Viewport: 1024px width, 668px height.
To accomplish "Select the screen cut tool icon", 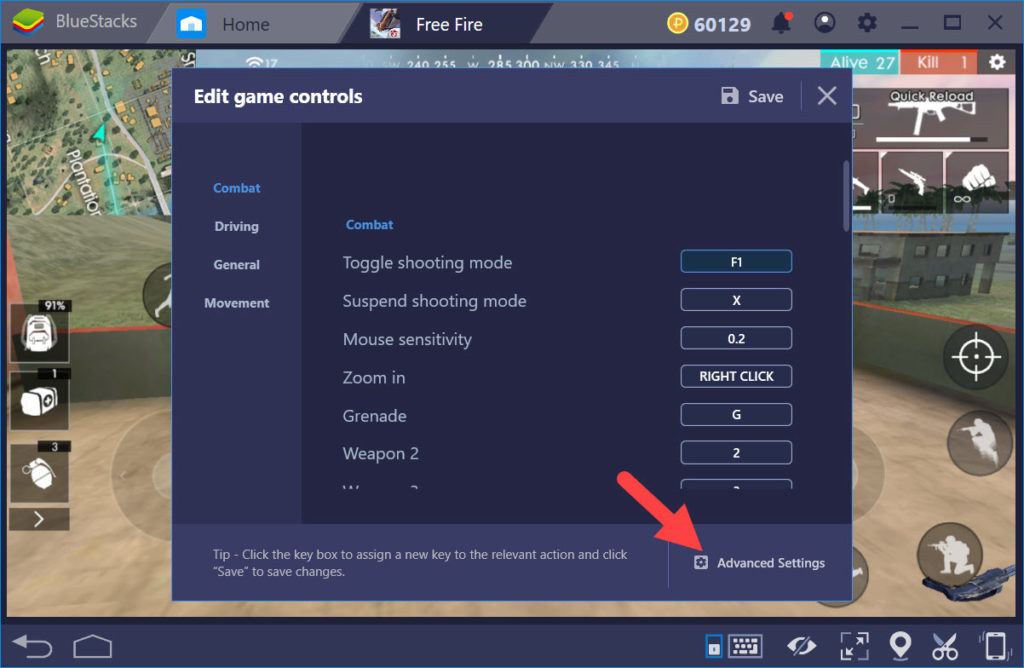I will pos(945,648).
